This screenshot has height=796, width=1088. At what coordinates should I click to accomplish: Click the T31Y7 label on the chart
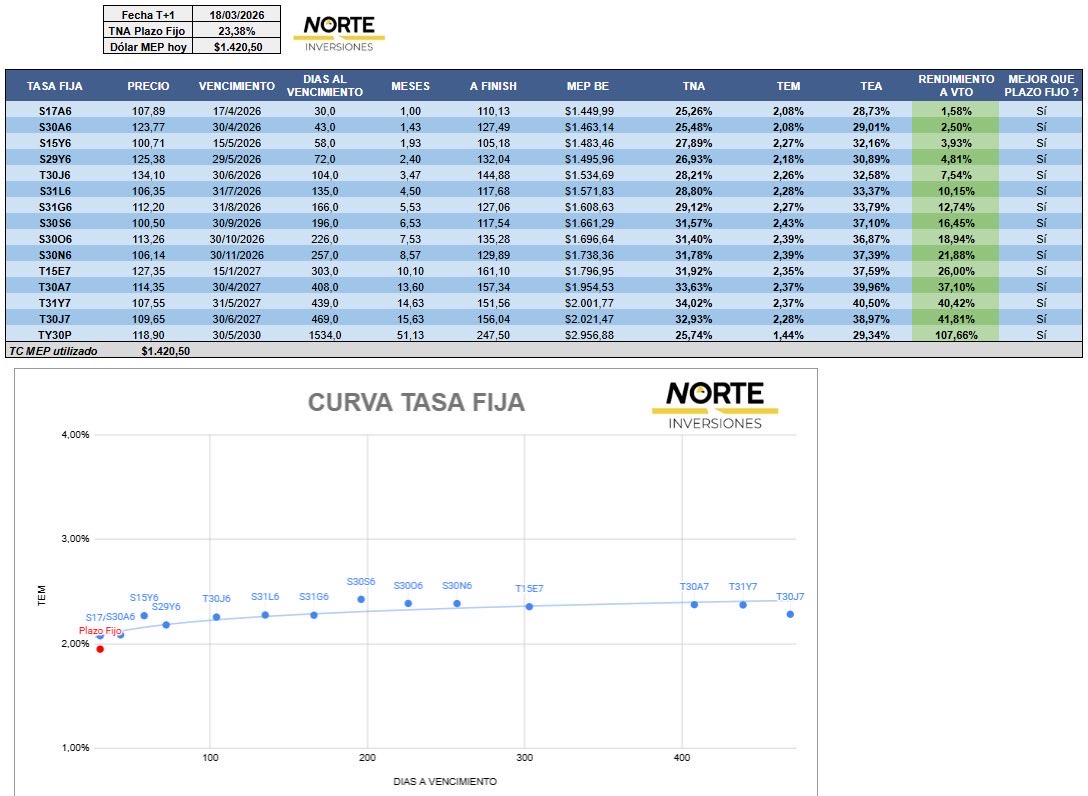[742, 586]
